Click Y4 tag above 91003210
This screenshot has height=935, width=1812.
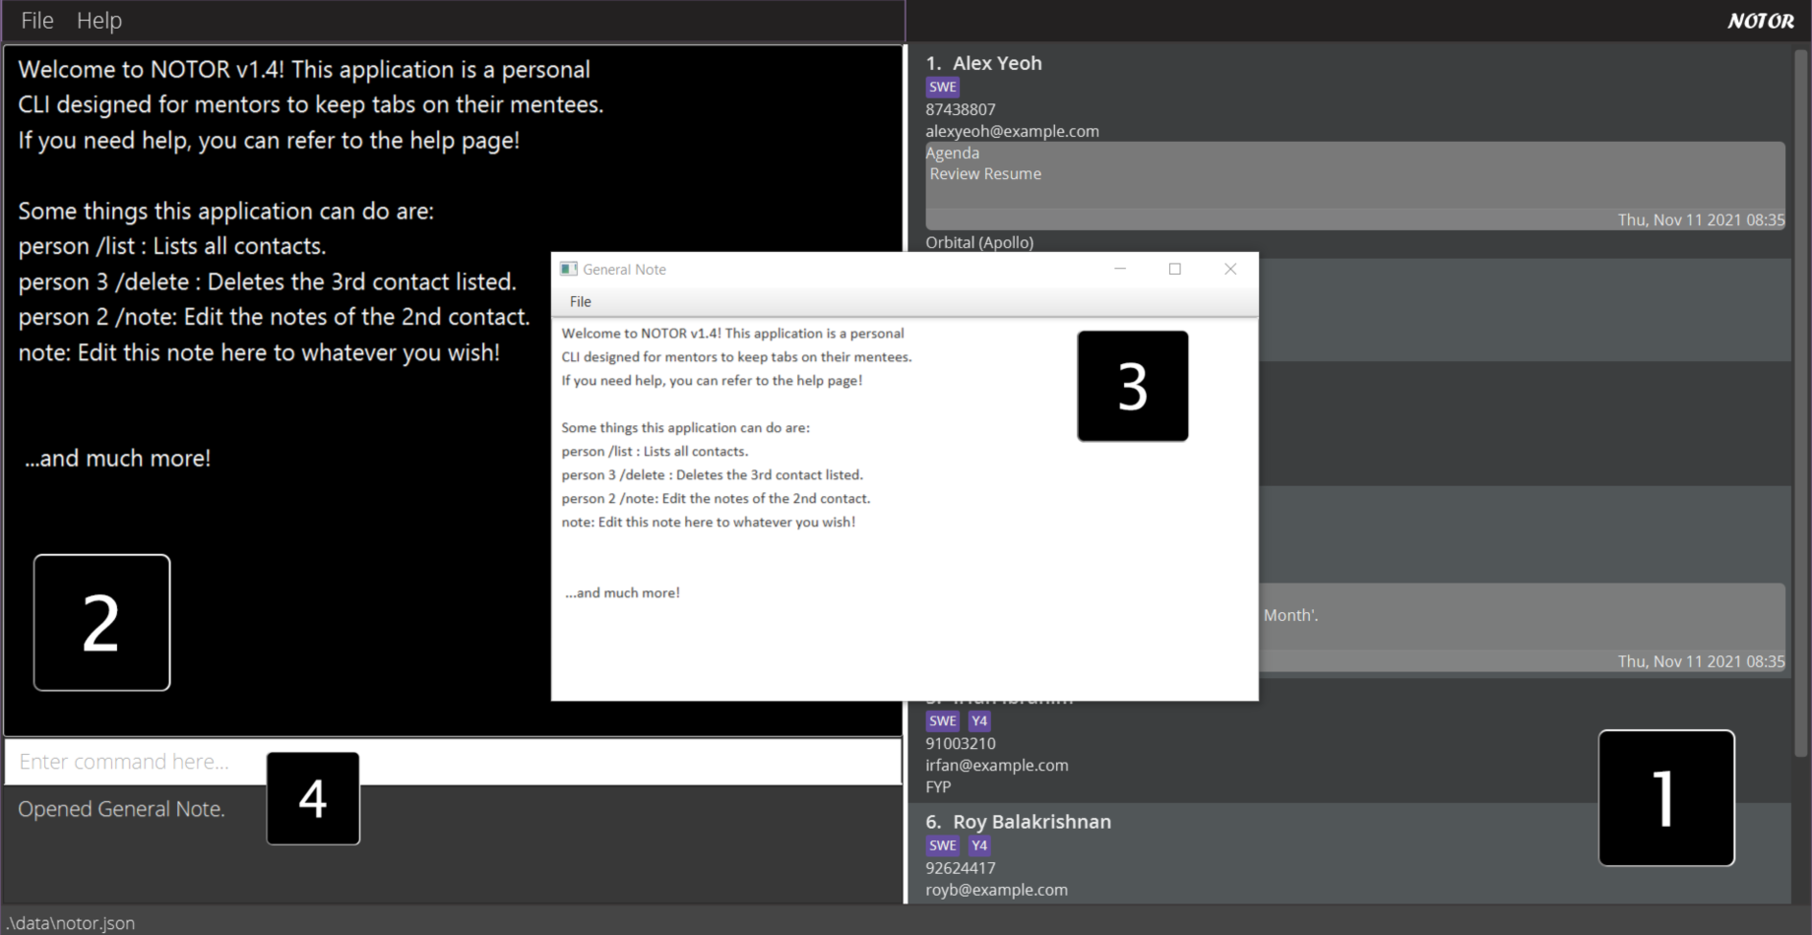979,721
